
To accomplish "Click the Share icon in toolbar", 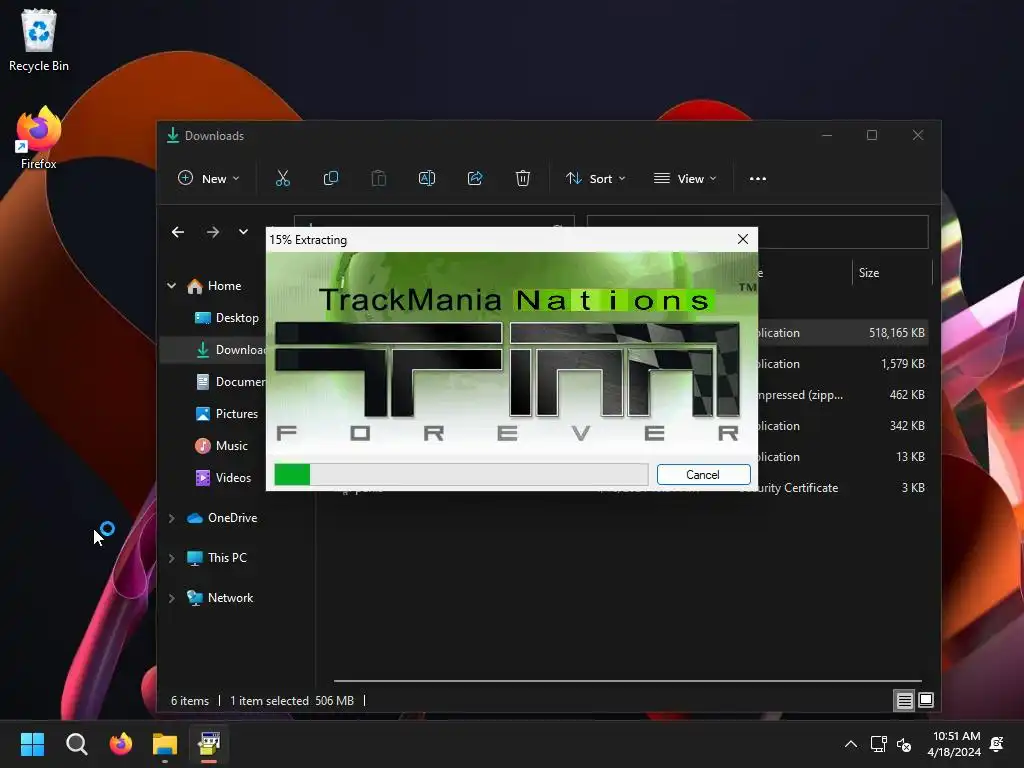I will [475, 178].
